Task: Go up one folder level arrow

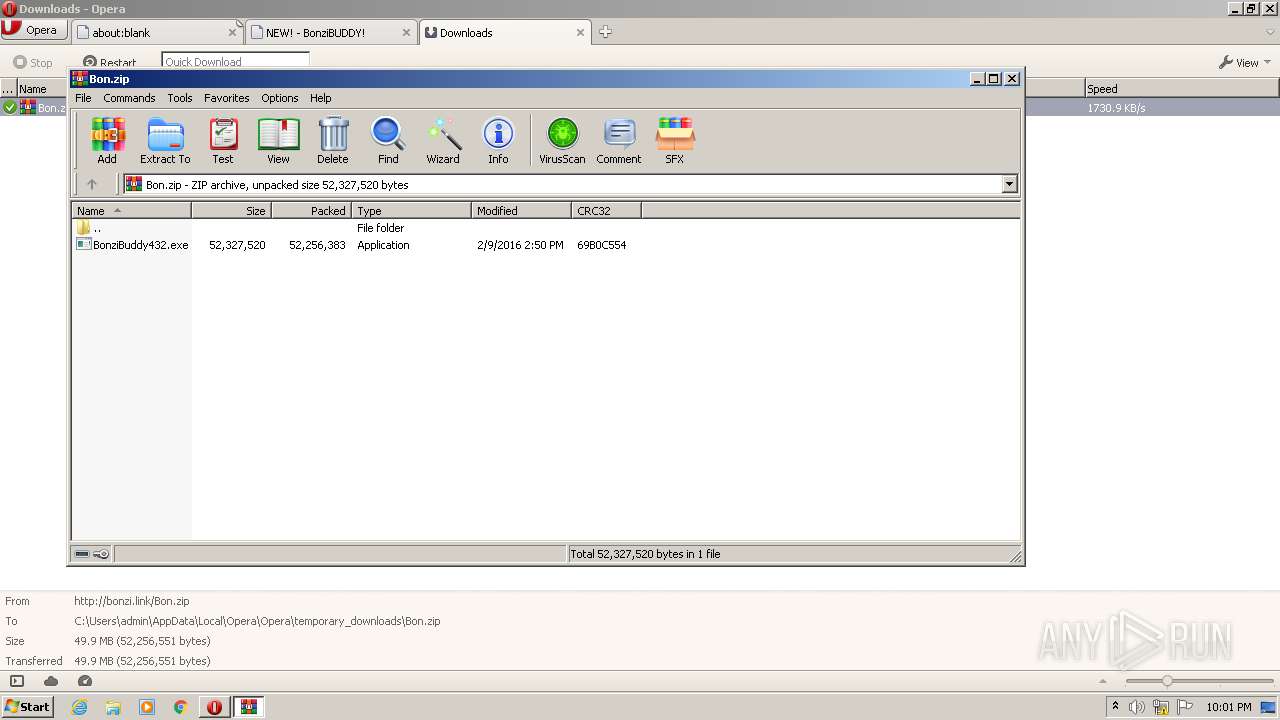Action: pyautogui.click(x=92, y=184)
